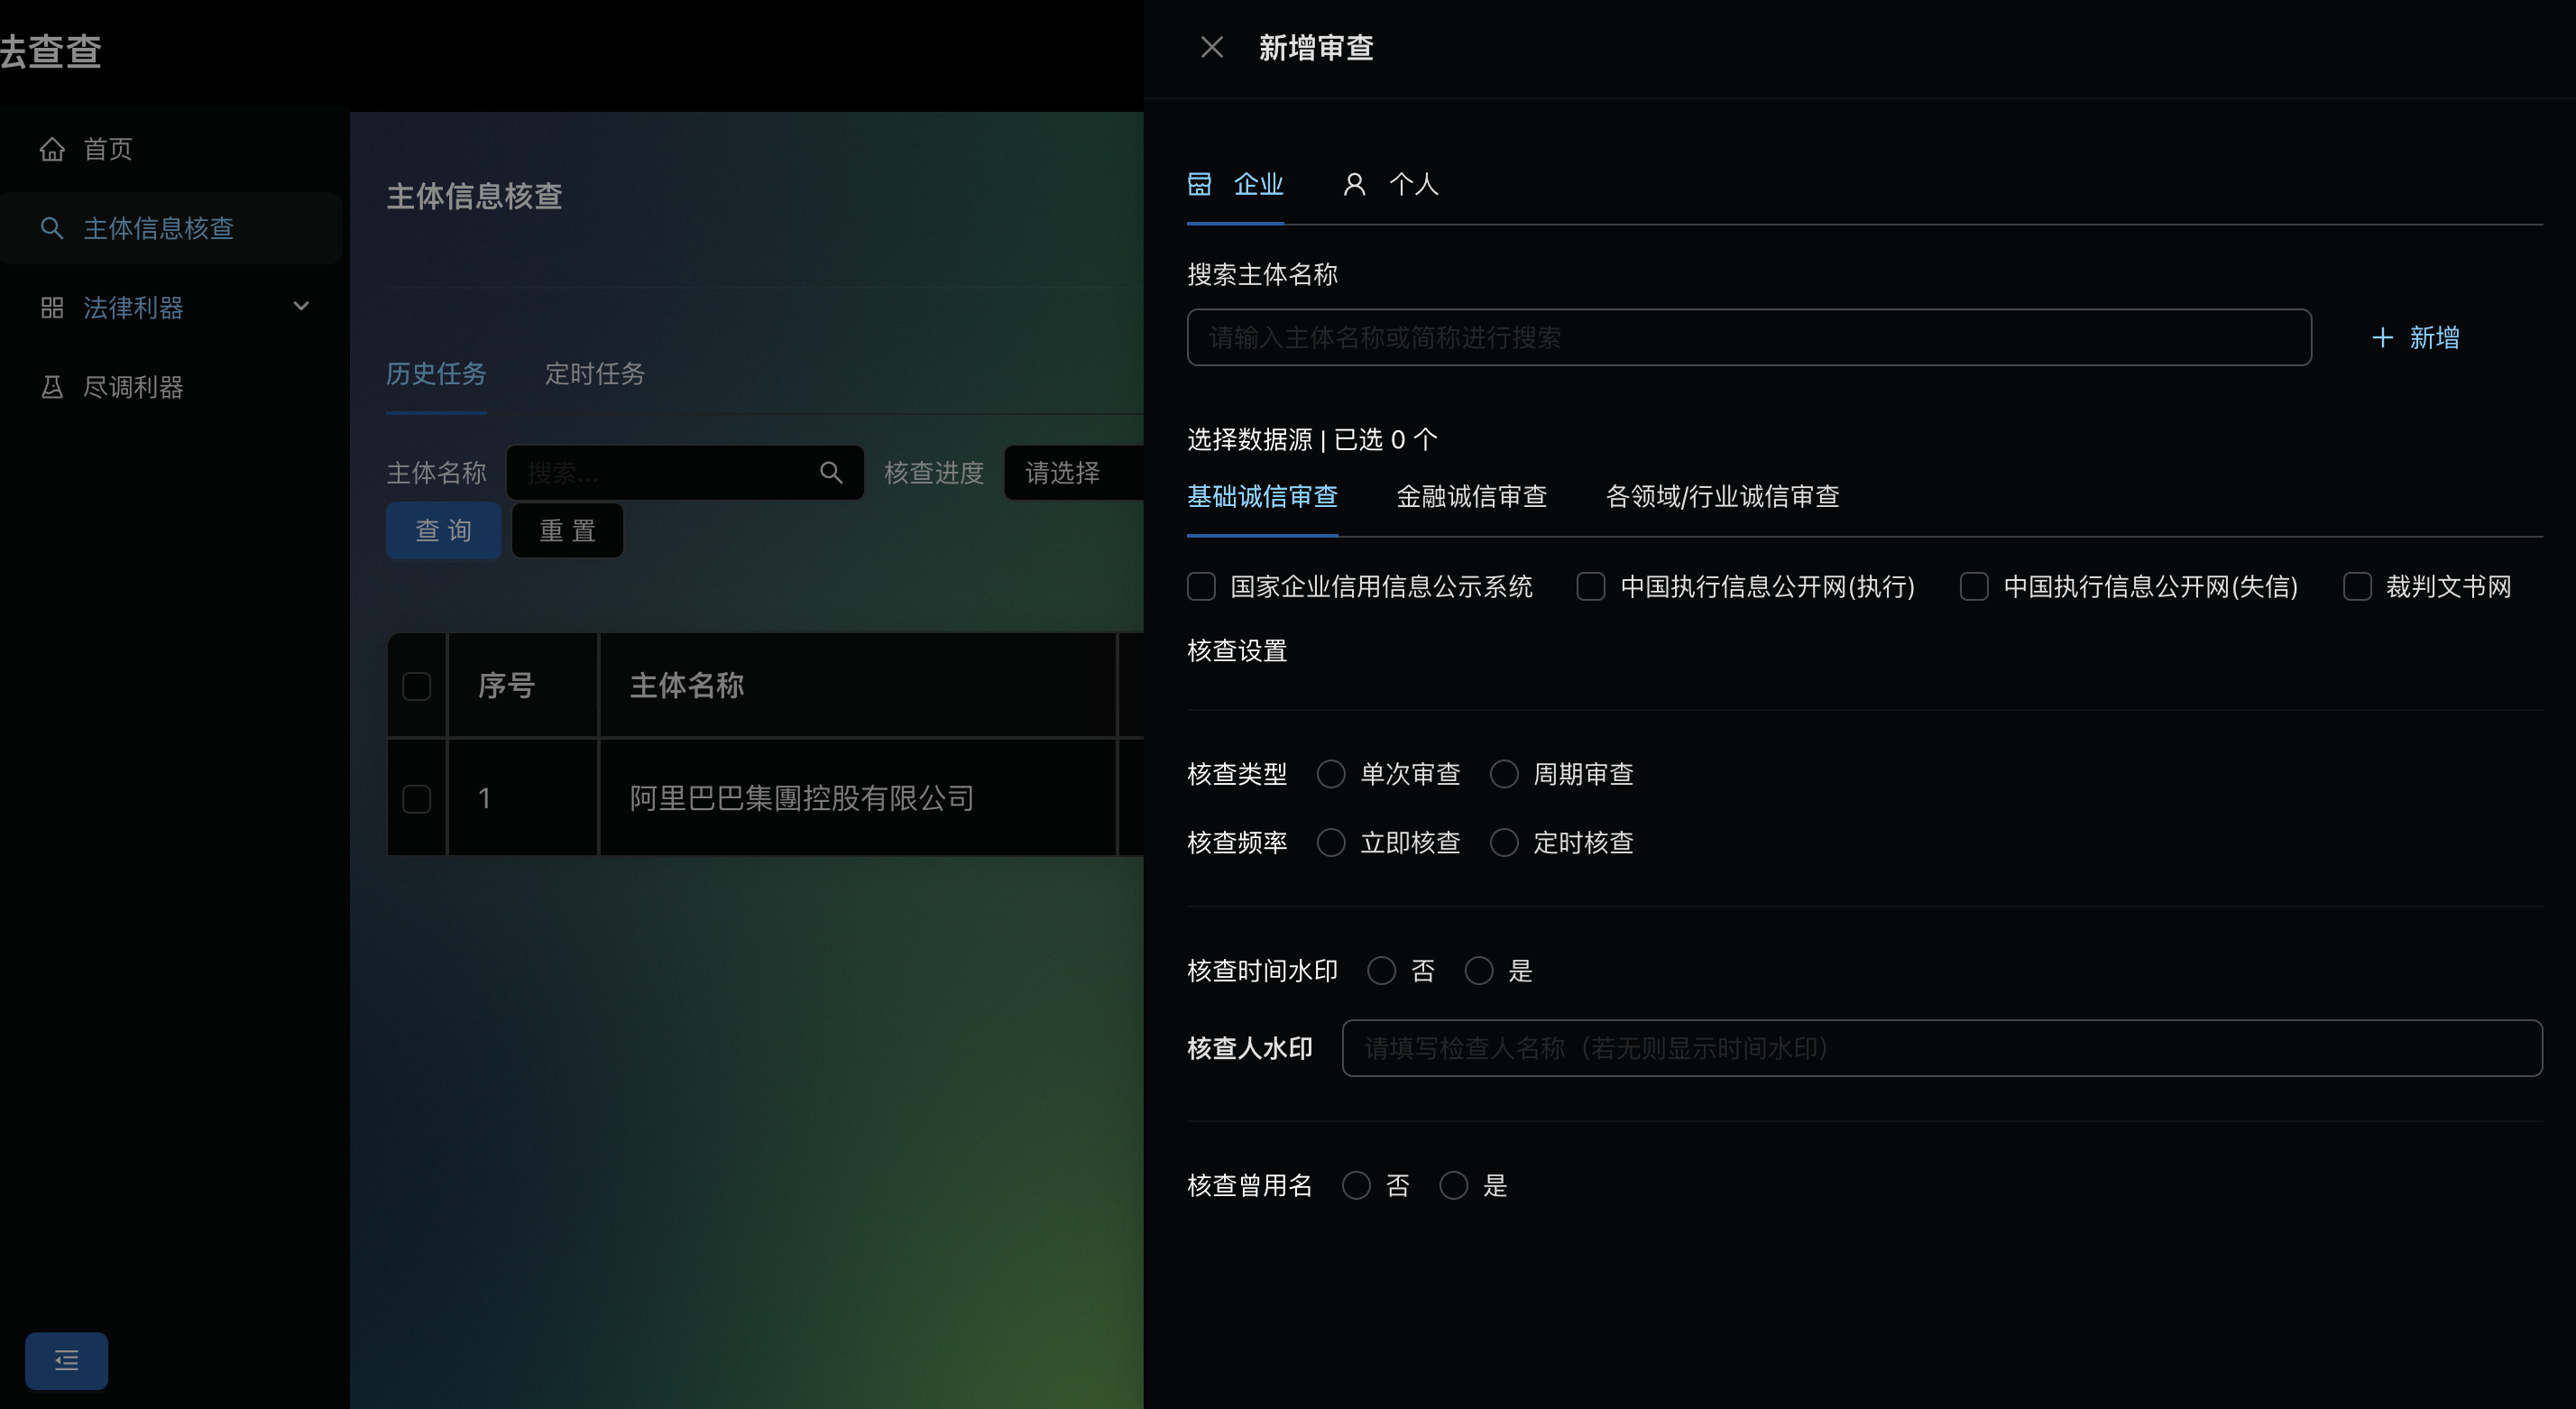
Task: Switch to 金融诚信审查 tab
Action: (1470, 496)
